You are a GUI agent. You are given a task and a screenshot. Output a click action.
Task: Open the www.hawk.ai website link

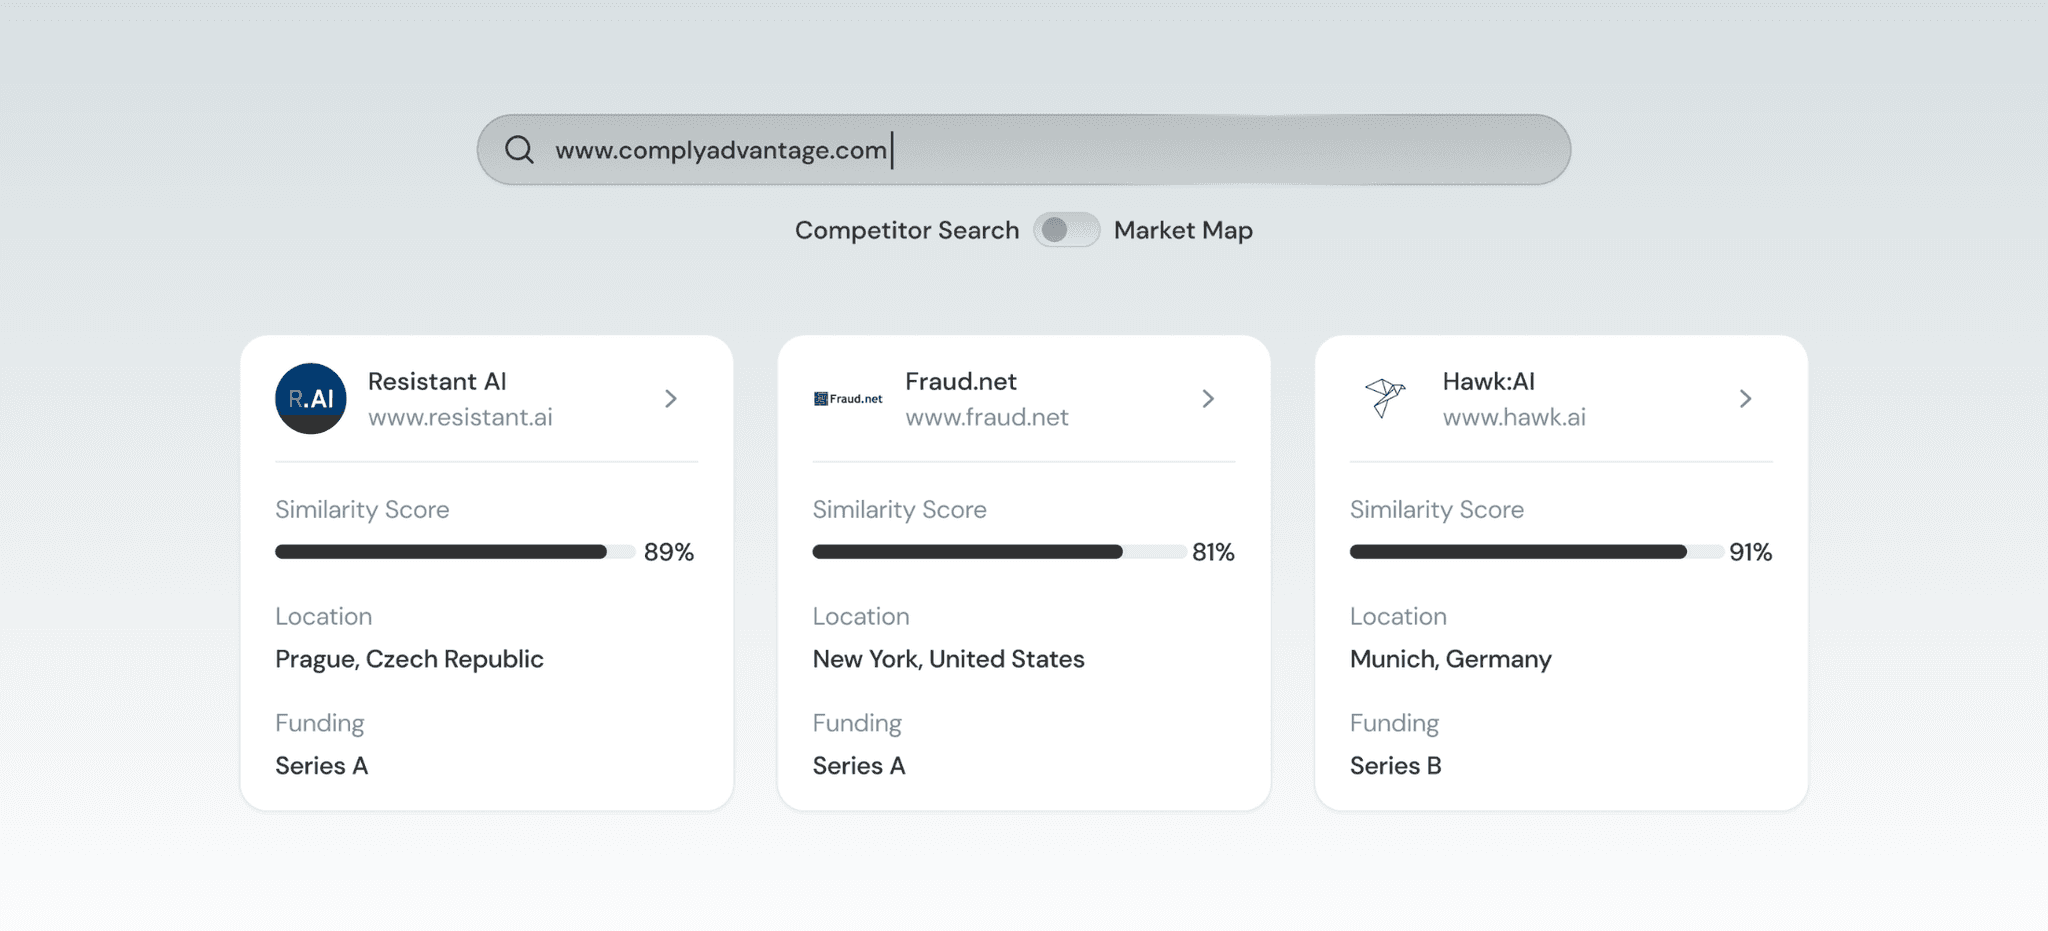1514,417
